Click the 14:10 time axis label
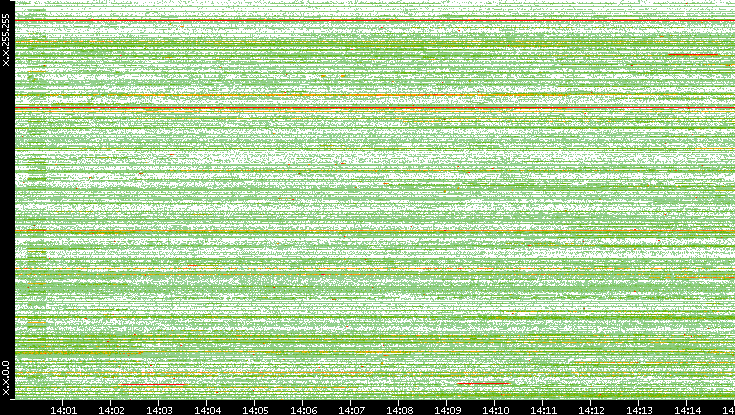 (495, 410)
